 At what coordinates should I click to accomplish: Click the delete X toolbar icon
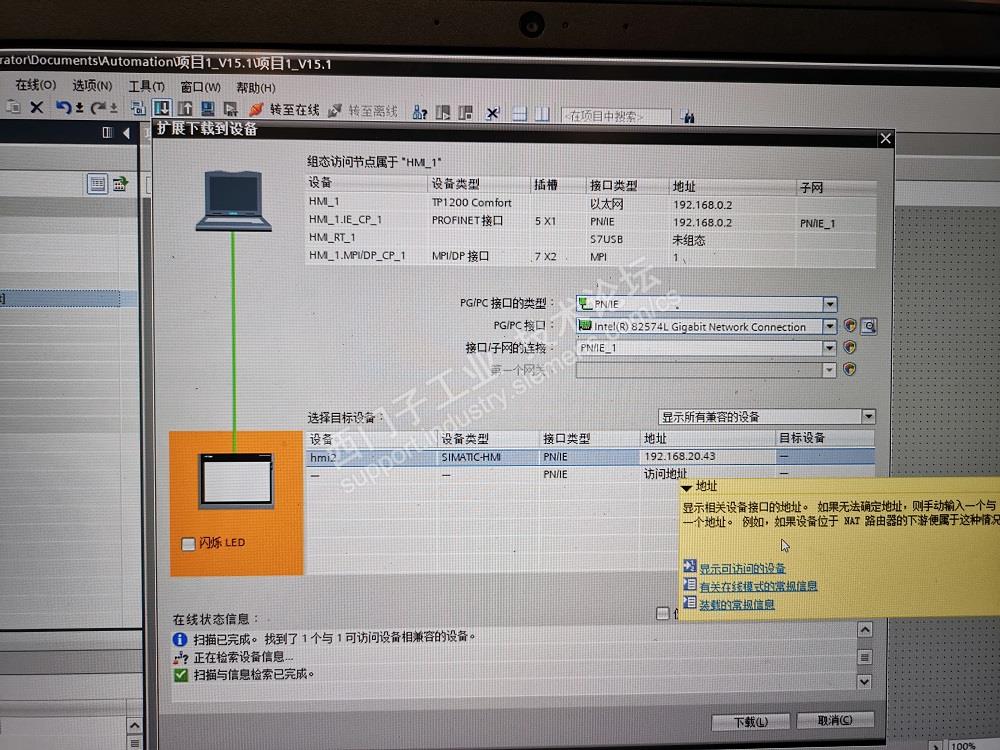(37, 107)
